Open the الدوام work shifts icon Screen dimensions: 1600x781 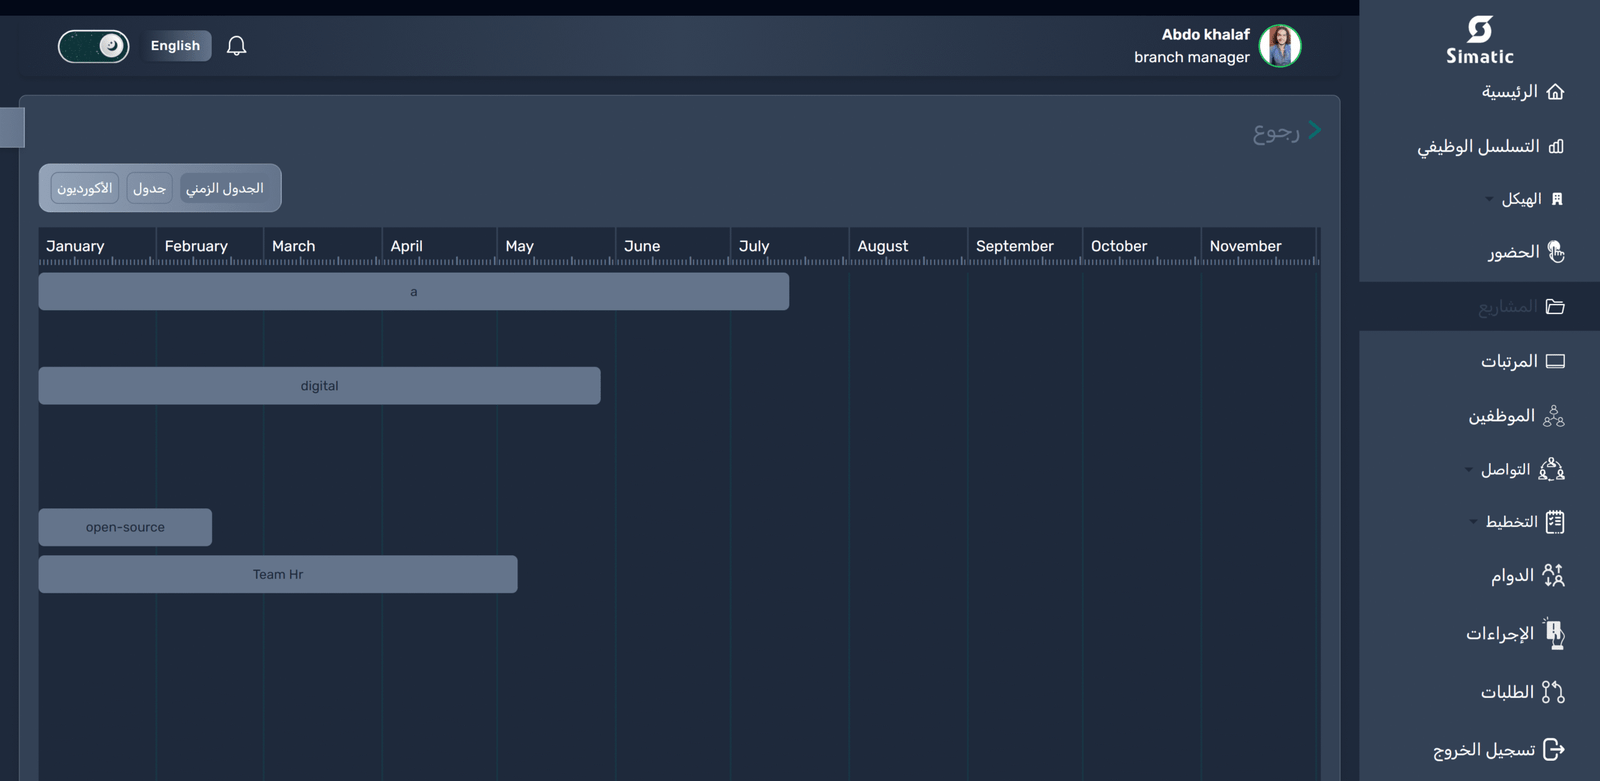click(x=1553, y=576)
